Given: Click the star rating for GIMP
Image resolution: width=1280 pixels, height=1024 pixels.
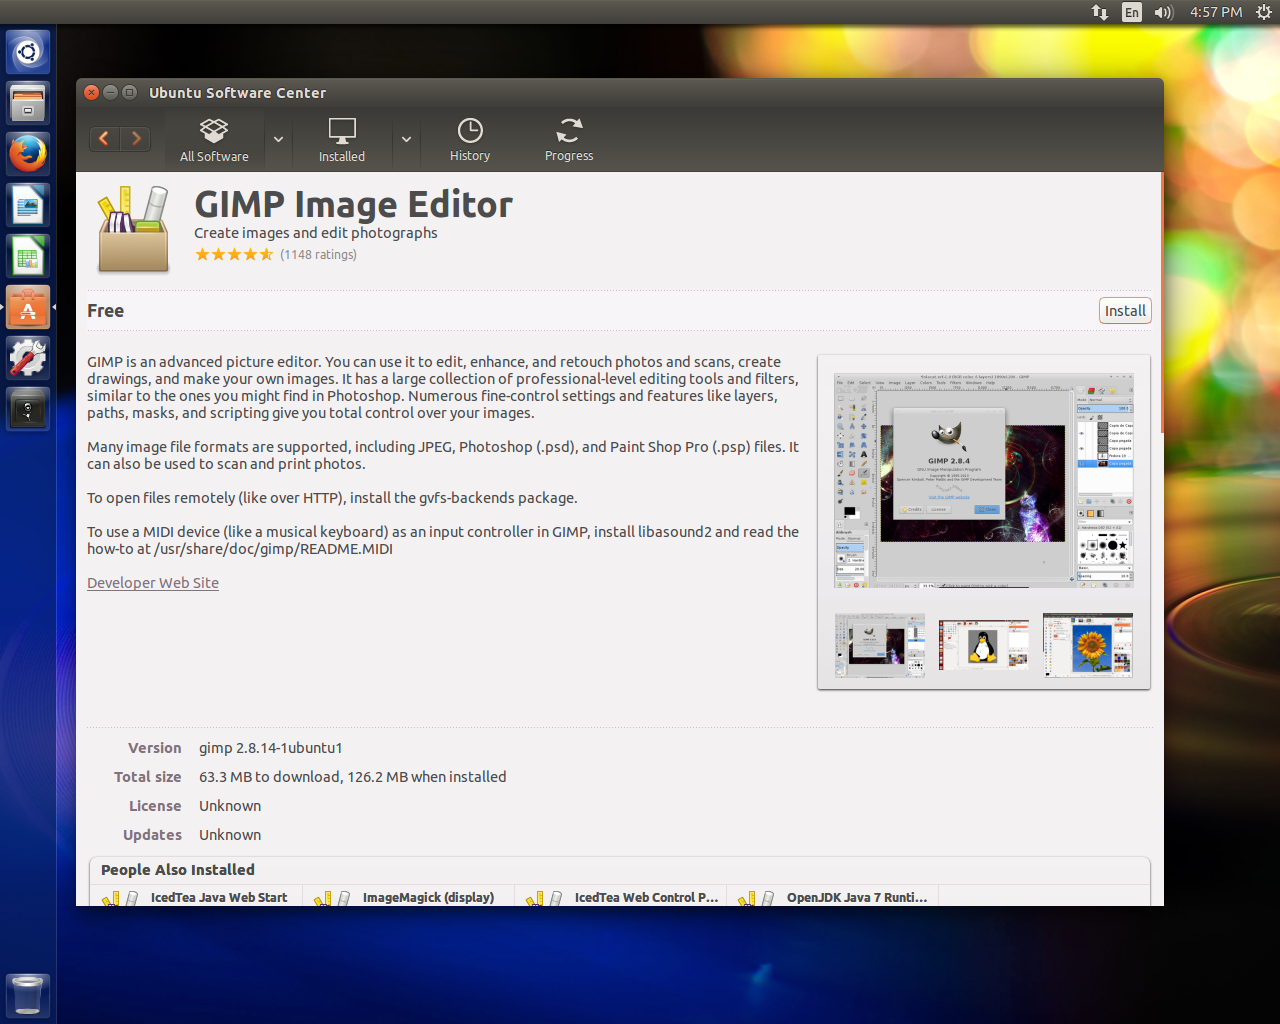Looking at the screenshot, I should [234, 255].
